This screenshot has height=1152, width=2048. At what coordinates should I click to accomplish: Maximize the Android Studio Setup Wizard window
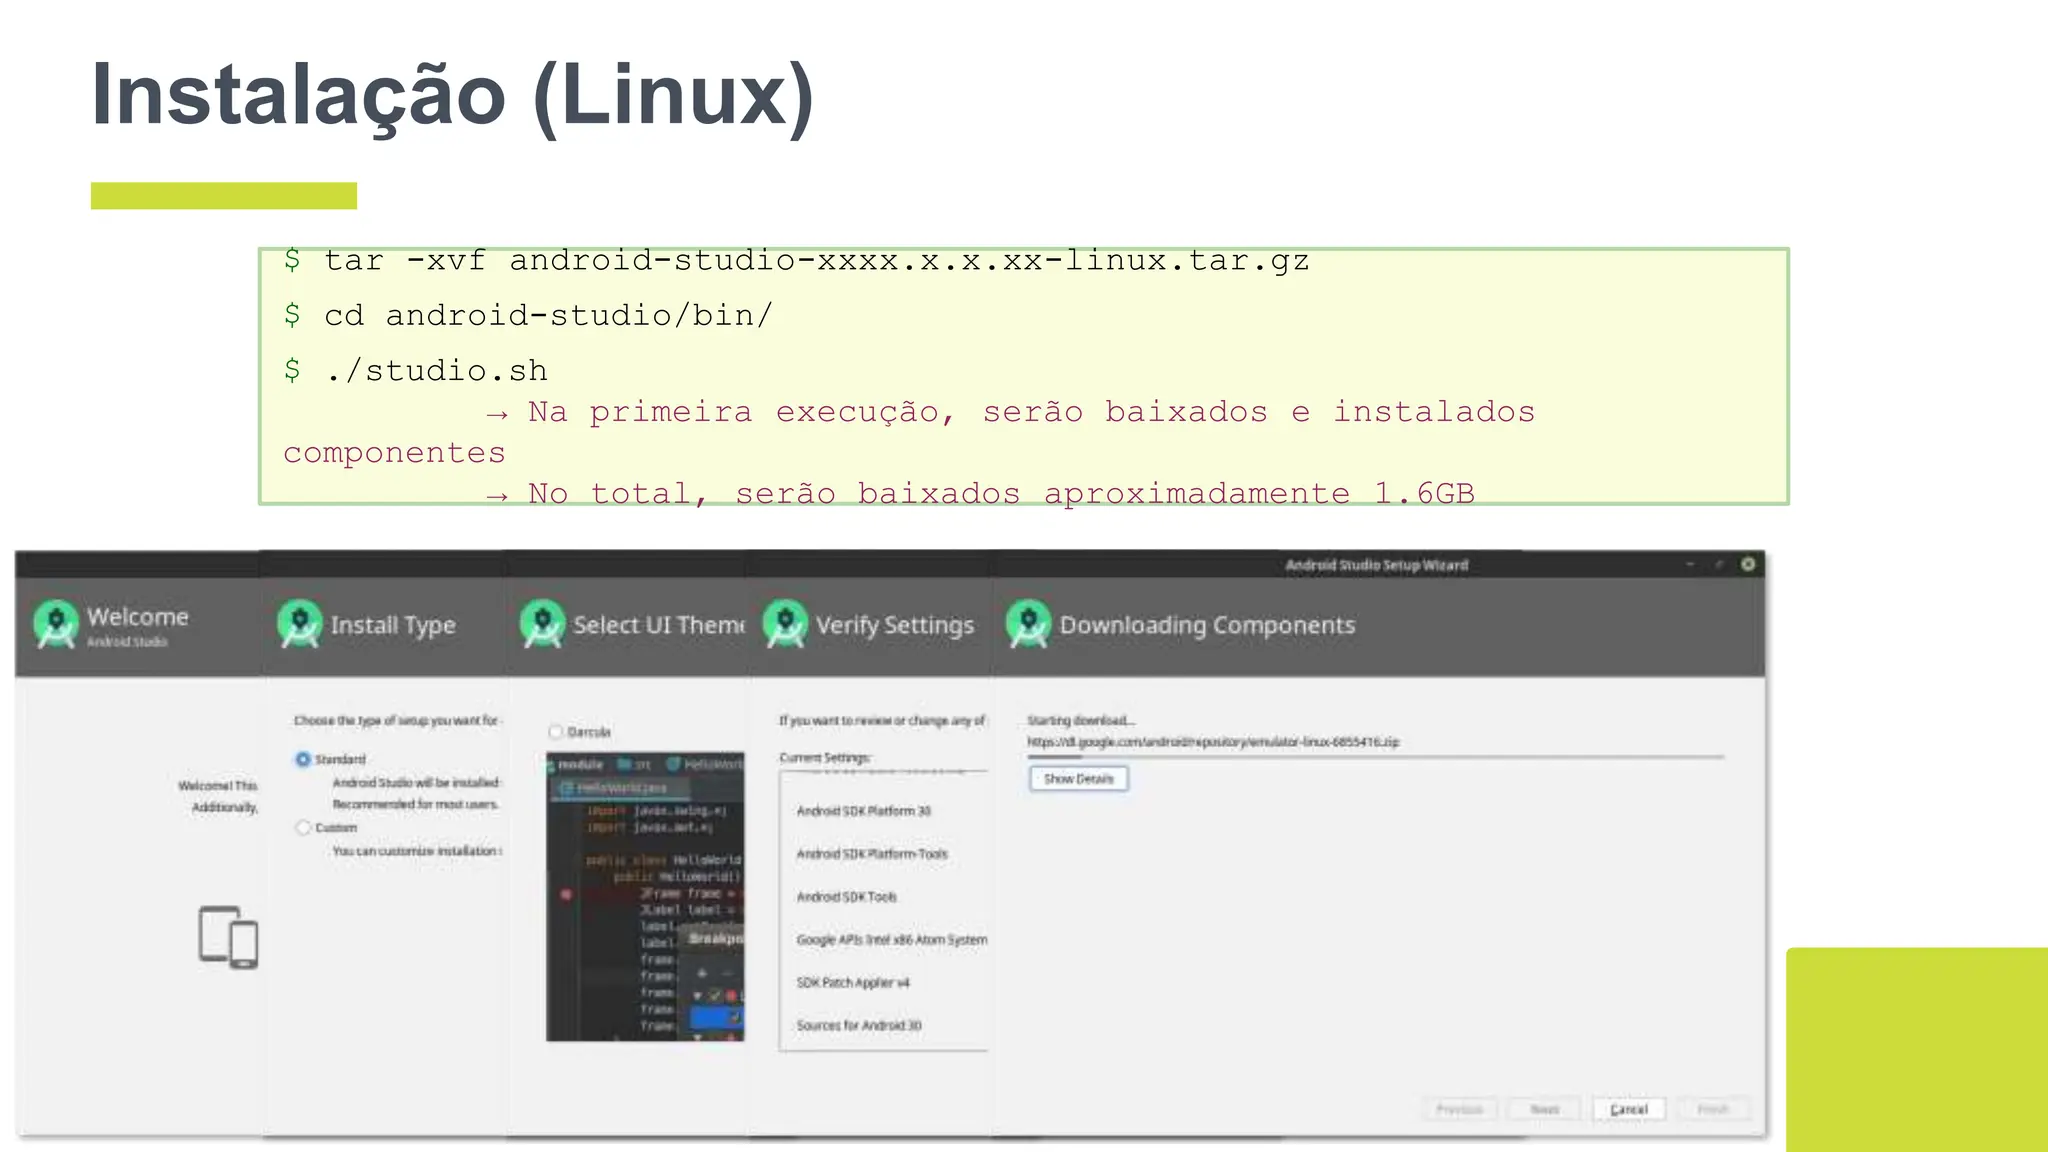coord(1719,564)
